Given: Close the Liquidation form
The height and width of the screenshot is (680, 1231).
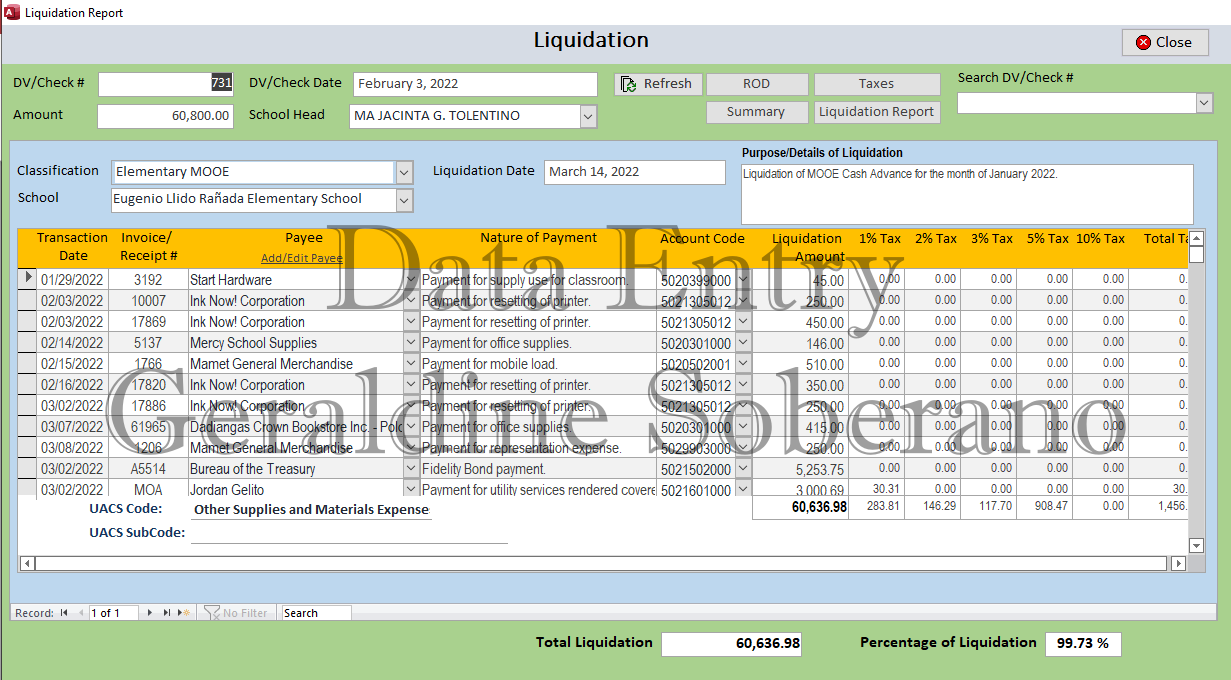Looking at the screenshot, I should point(1165,42).
